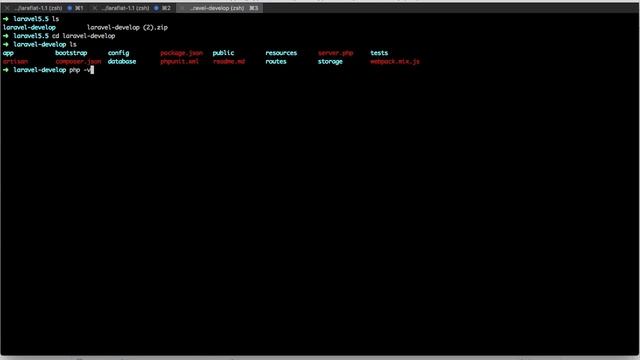The width and height of the screenshot is (640, 360).
Task: Select the ravel-develop (zsh) tab labeled ⌘3
Action: 220,8
